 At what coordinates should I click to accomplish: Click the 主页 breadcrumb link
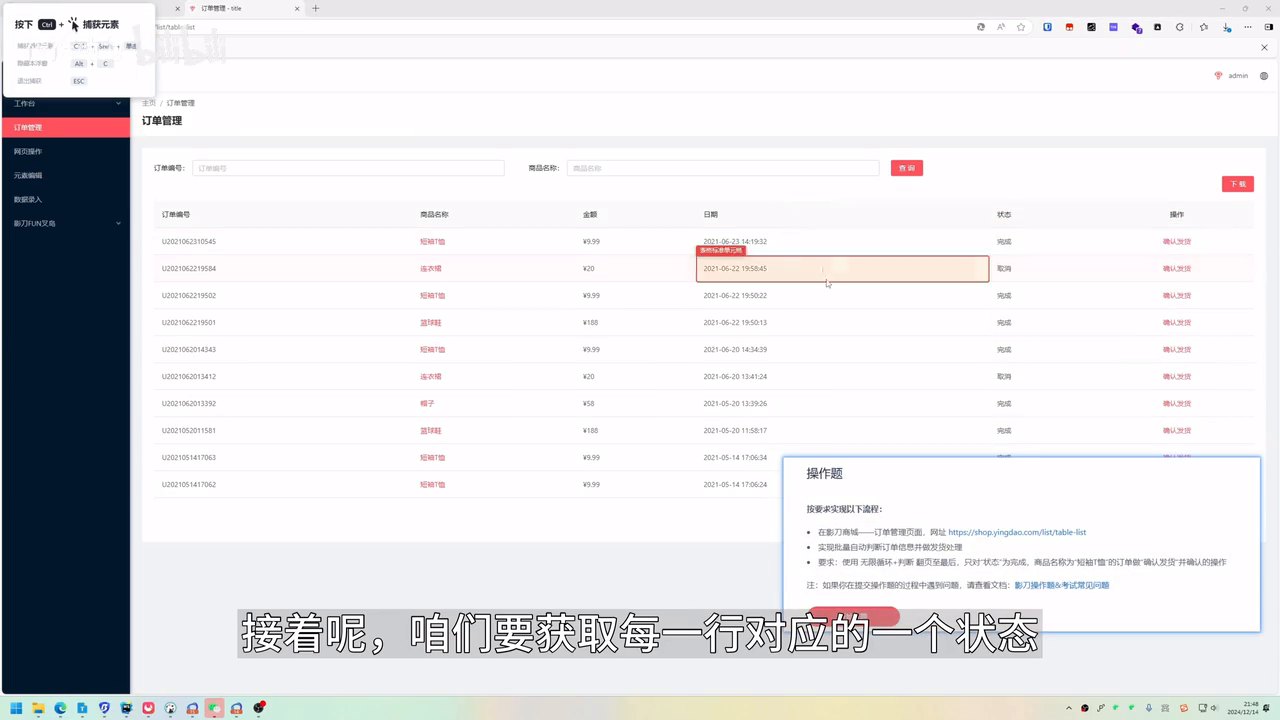click(149, 103)
